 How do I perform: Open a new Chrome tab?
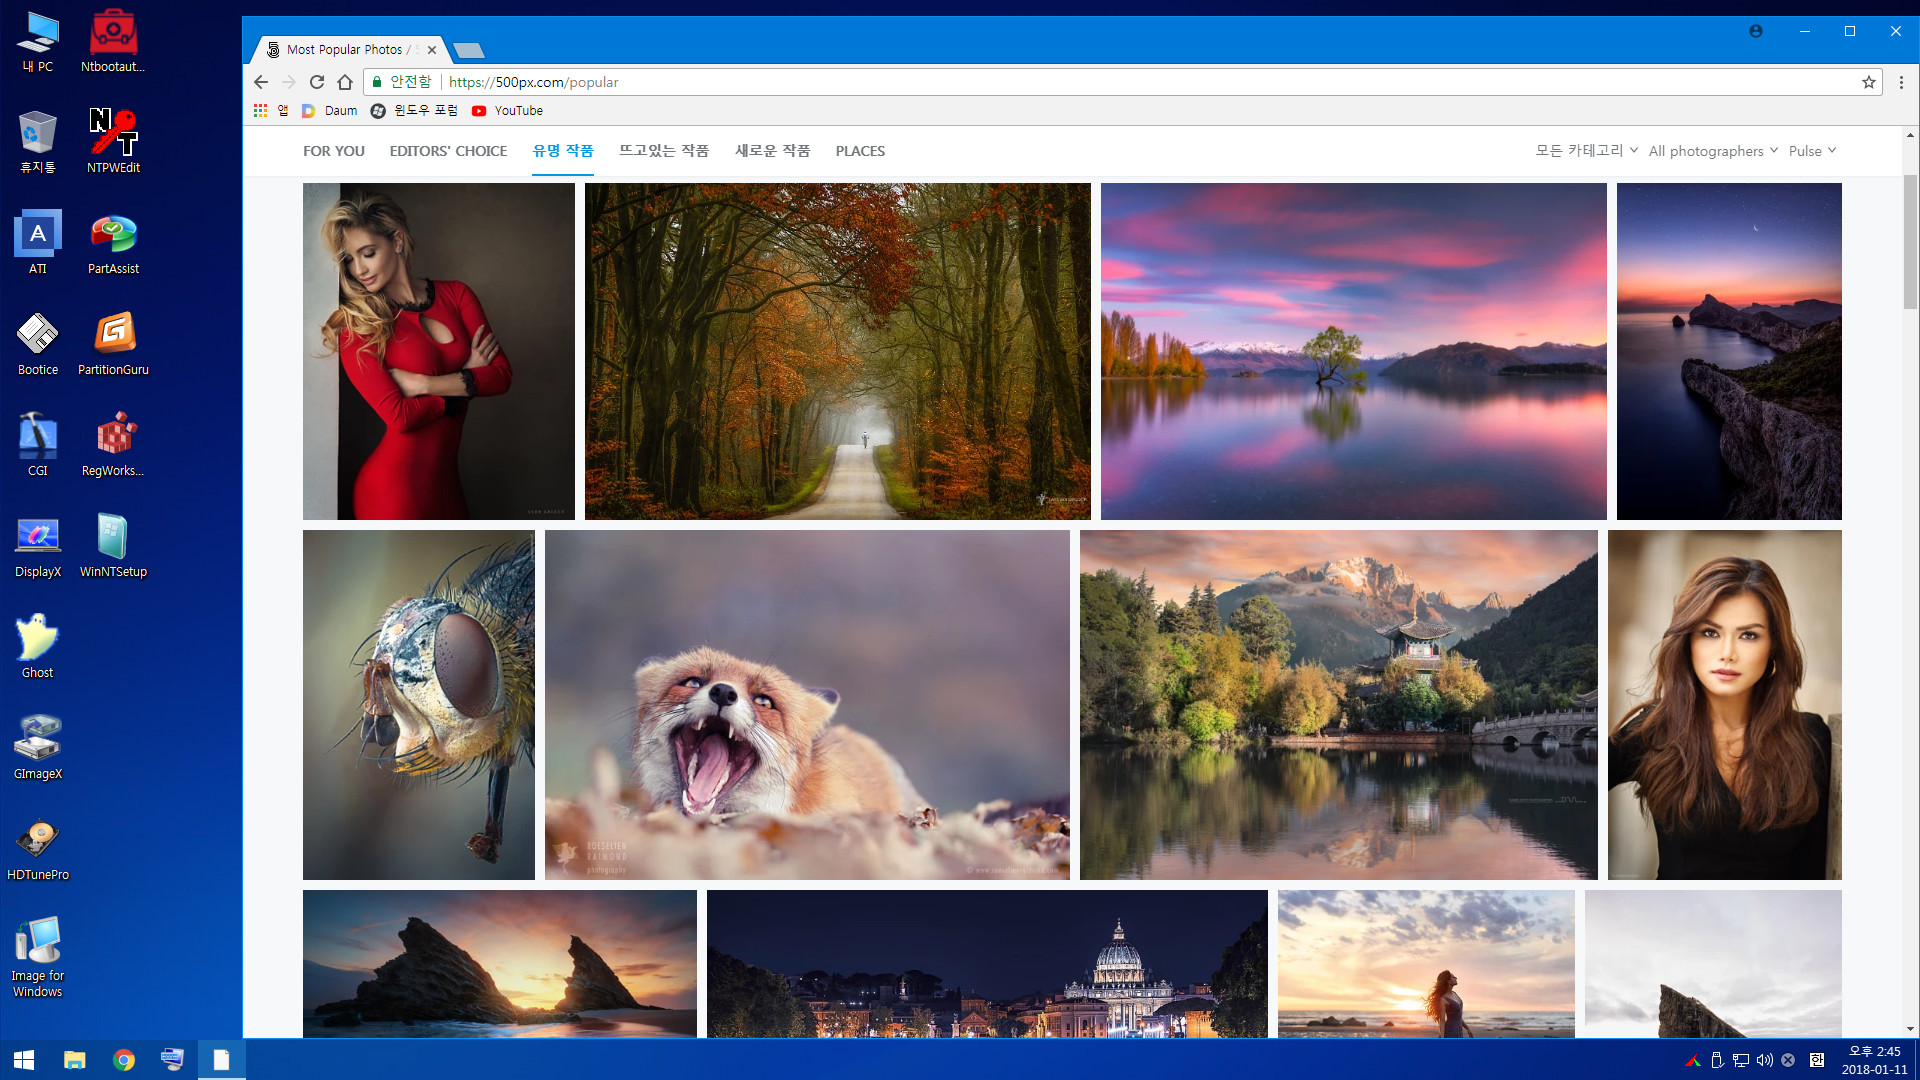click(x=468, y=50)
